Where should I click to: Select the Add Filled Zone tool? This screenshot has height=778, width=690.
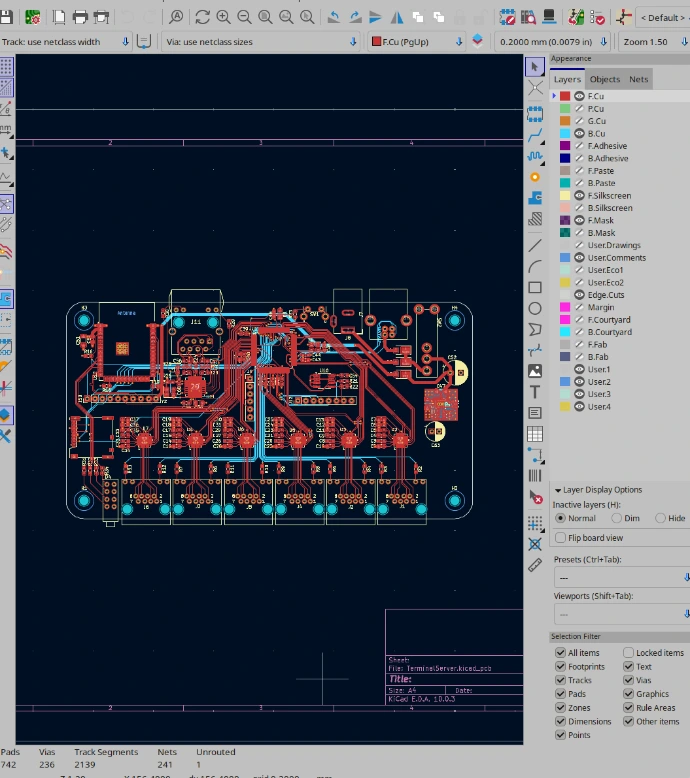(x=535, y=198)
